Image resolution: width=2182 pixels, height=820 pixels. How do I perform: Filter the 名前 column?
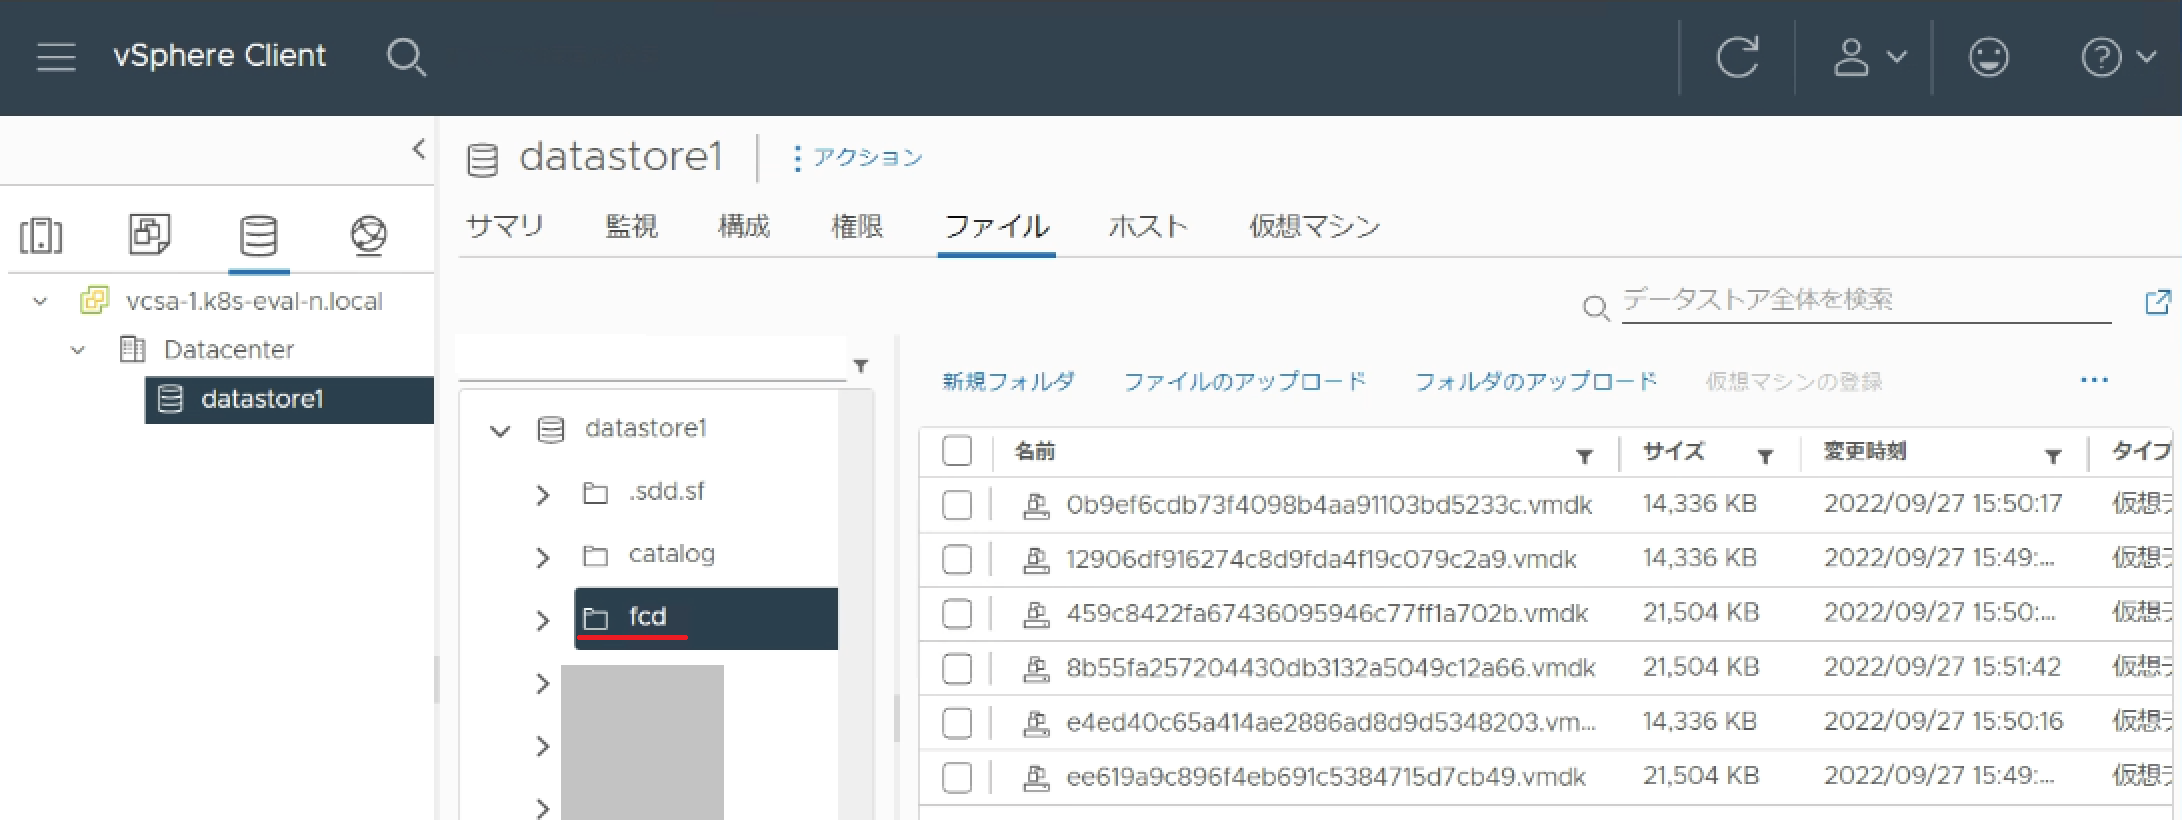(1584, 457)
